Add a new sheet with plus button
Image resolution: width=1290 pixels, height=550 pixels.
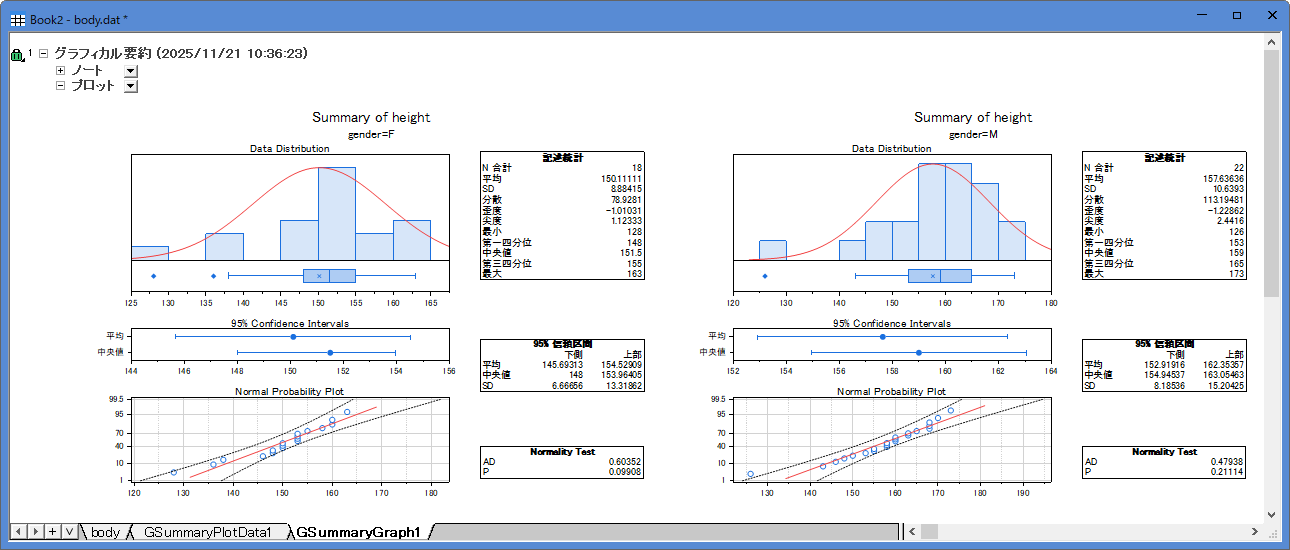[x=52, y=531]
